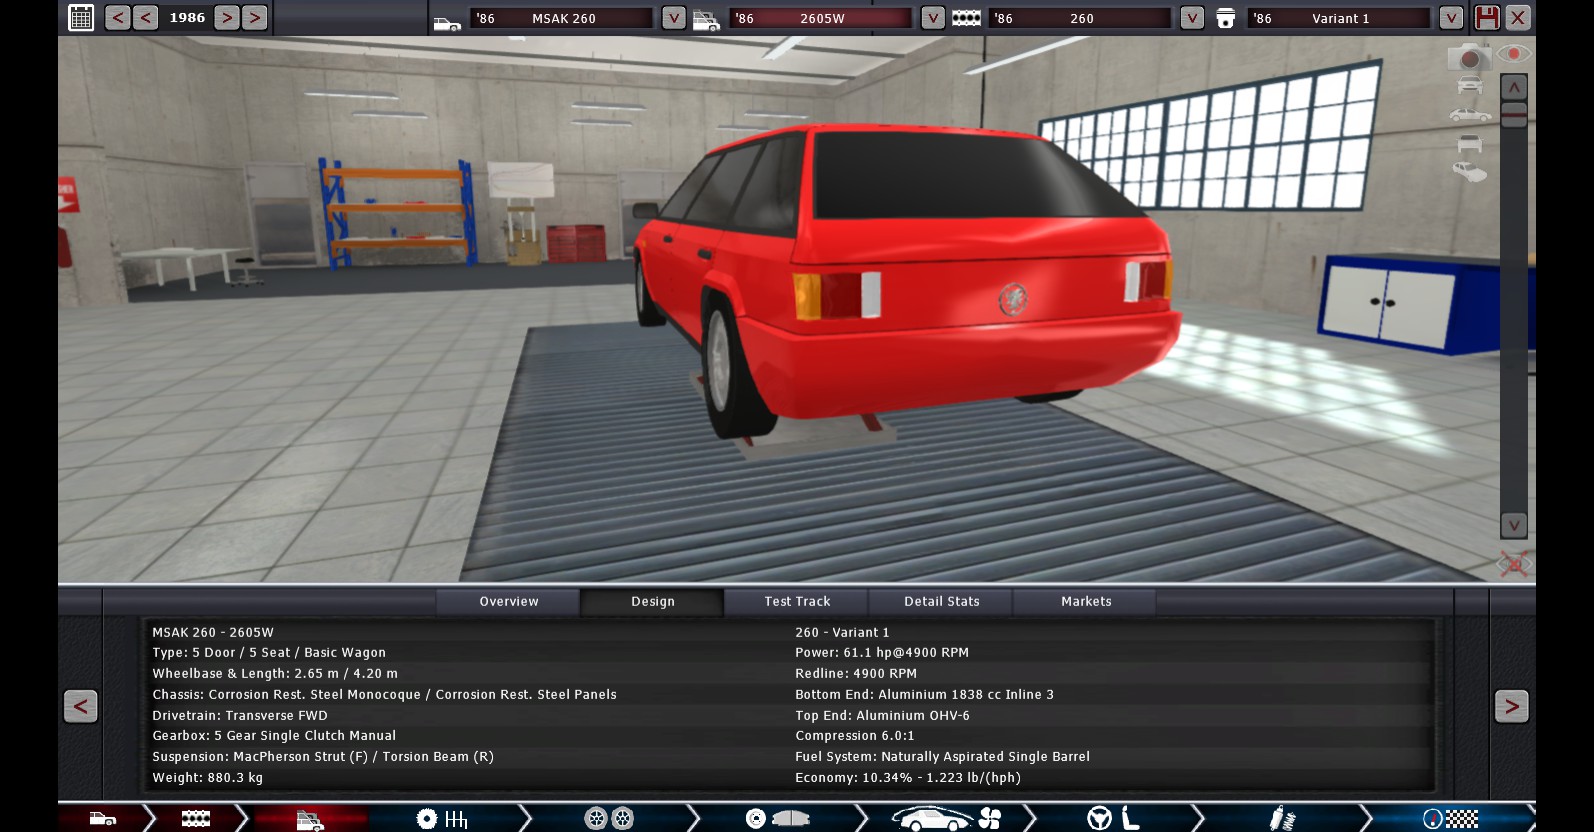Expand the MSAK 260 model dropdown
Image resolution: width=1594 pixels, height=832 pixels.
[x=674, y=18]
